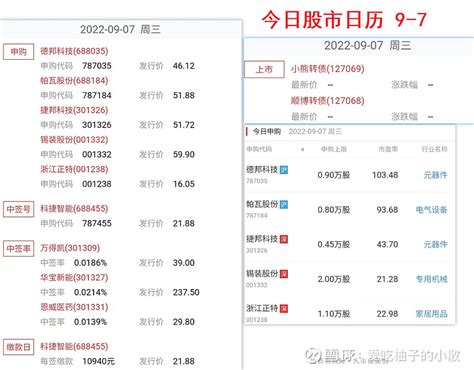Viewport: 474px width, 370px height.
Task: Click issue price value 51.88
Action: point(184,95)
